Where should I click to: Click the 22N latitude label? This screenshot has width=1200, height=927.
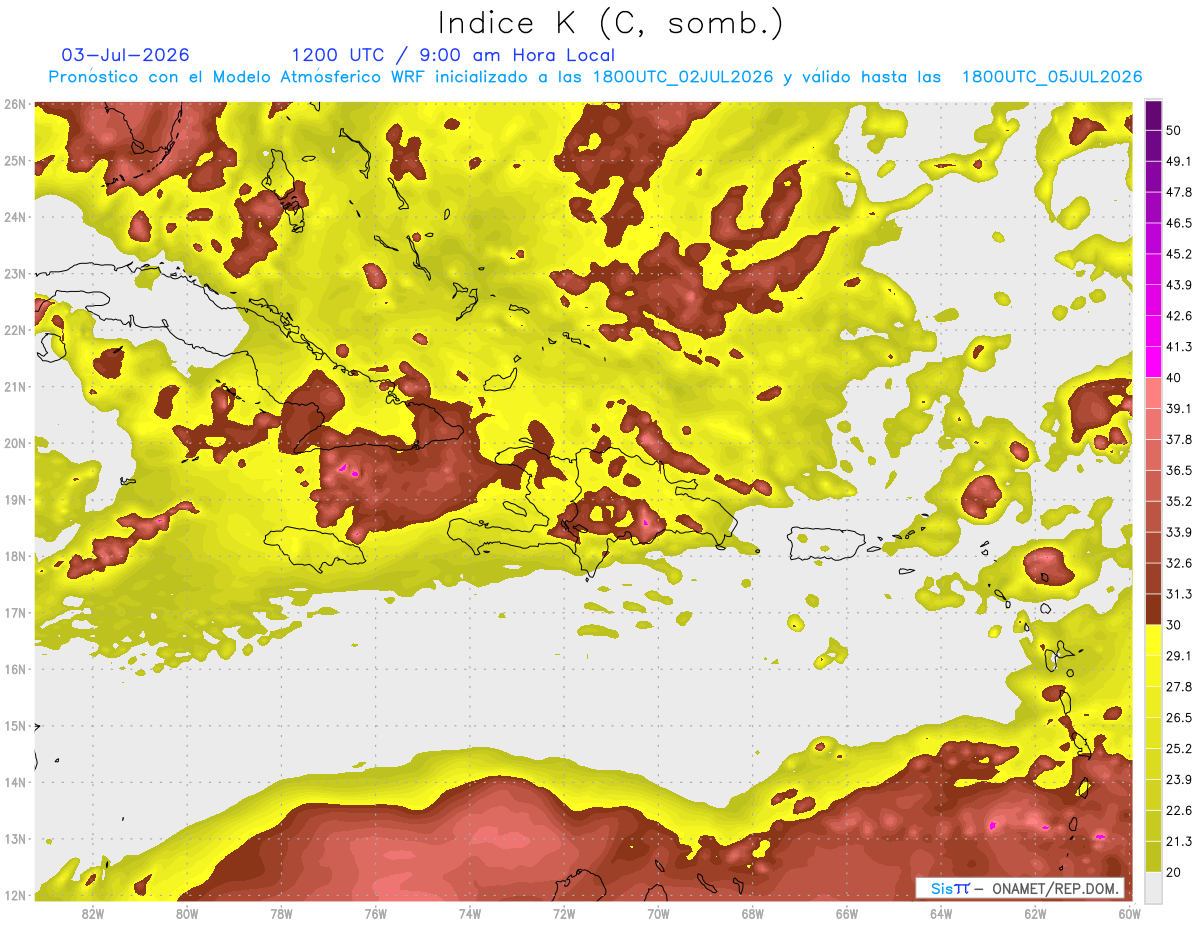tap(14, 330)
